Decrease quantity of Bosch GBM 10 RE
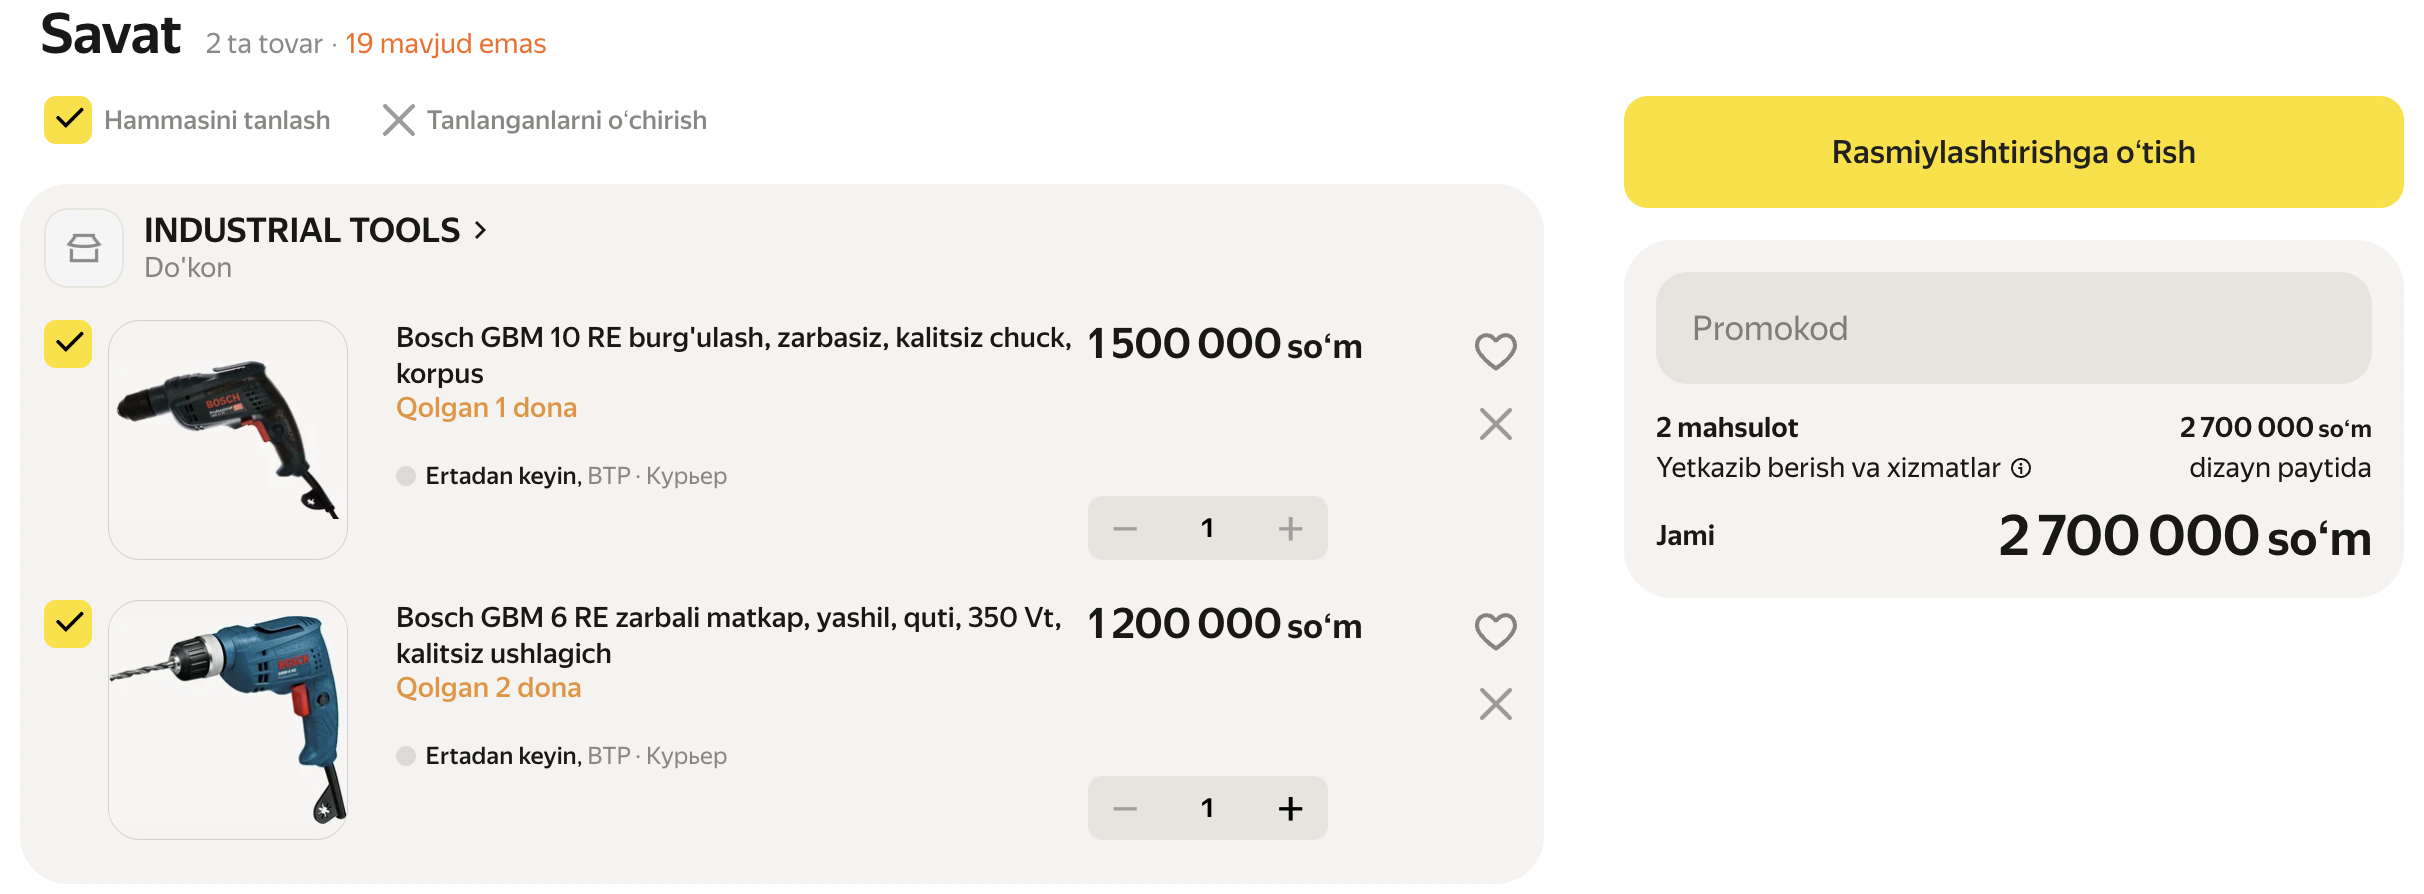Image resolution: width=2424 pixels, height=894 pixels. (1125, 528)
